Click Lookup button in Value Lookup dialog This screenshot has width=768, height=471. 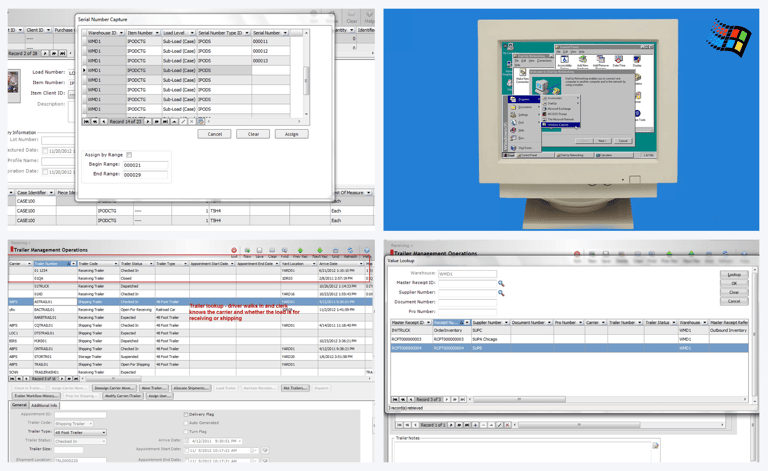(x=734, y=274)
